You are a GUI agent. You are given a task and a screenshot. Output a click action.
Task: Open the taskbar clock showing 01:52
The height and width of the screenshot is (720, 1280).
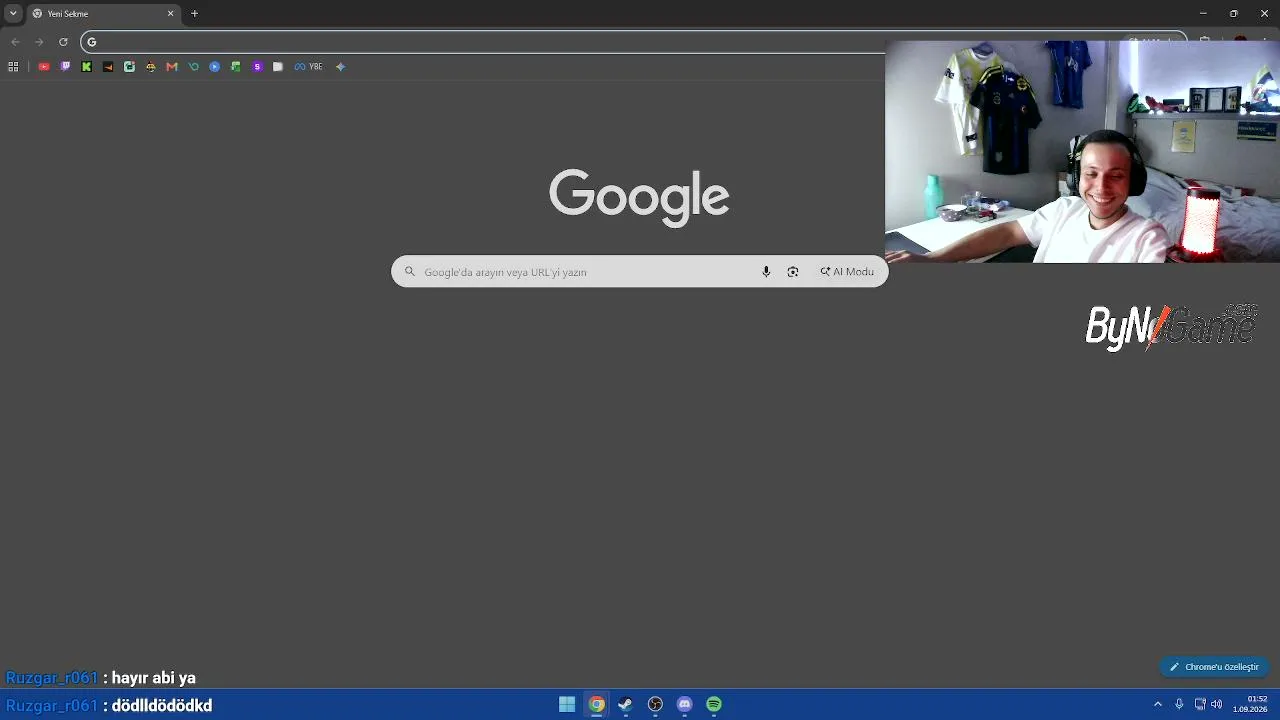pos(1250,704)
